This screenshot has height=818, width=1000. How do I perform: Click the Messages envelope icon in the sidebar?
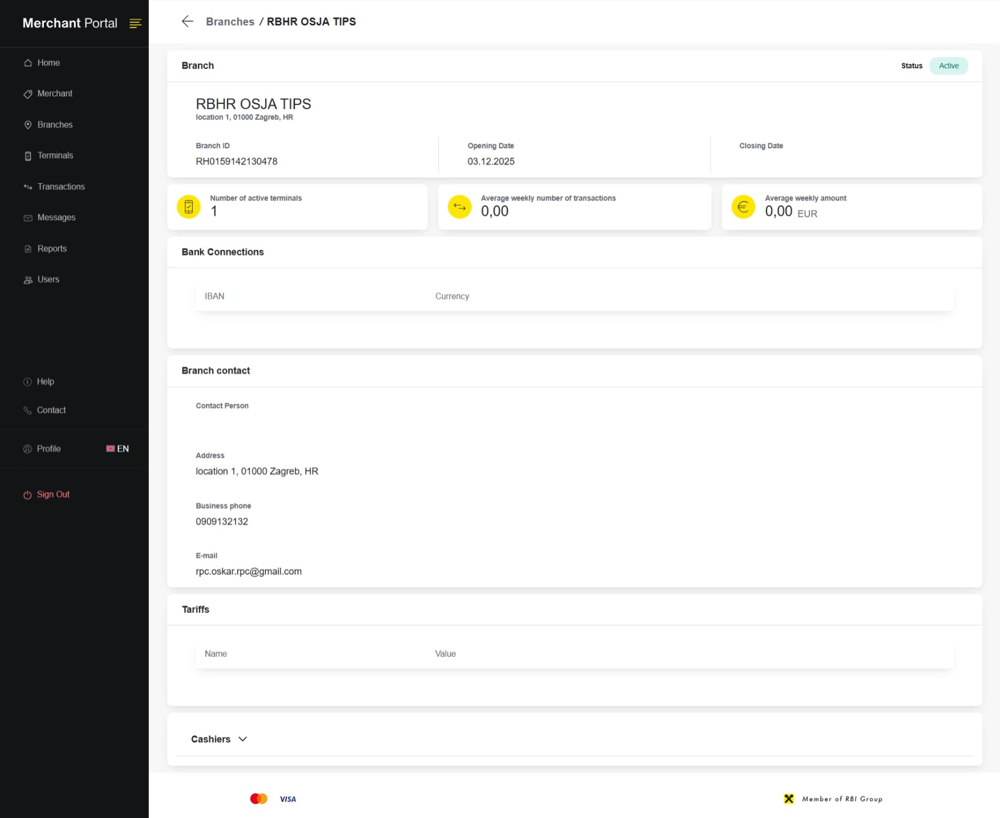coord(27,217)
